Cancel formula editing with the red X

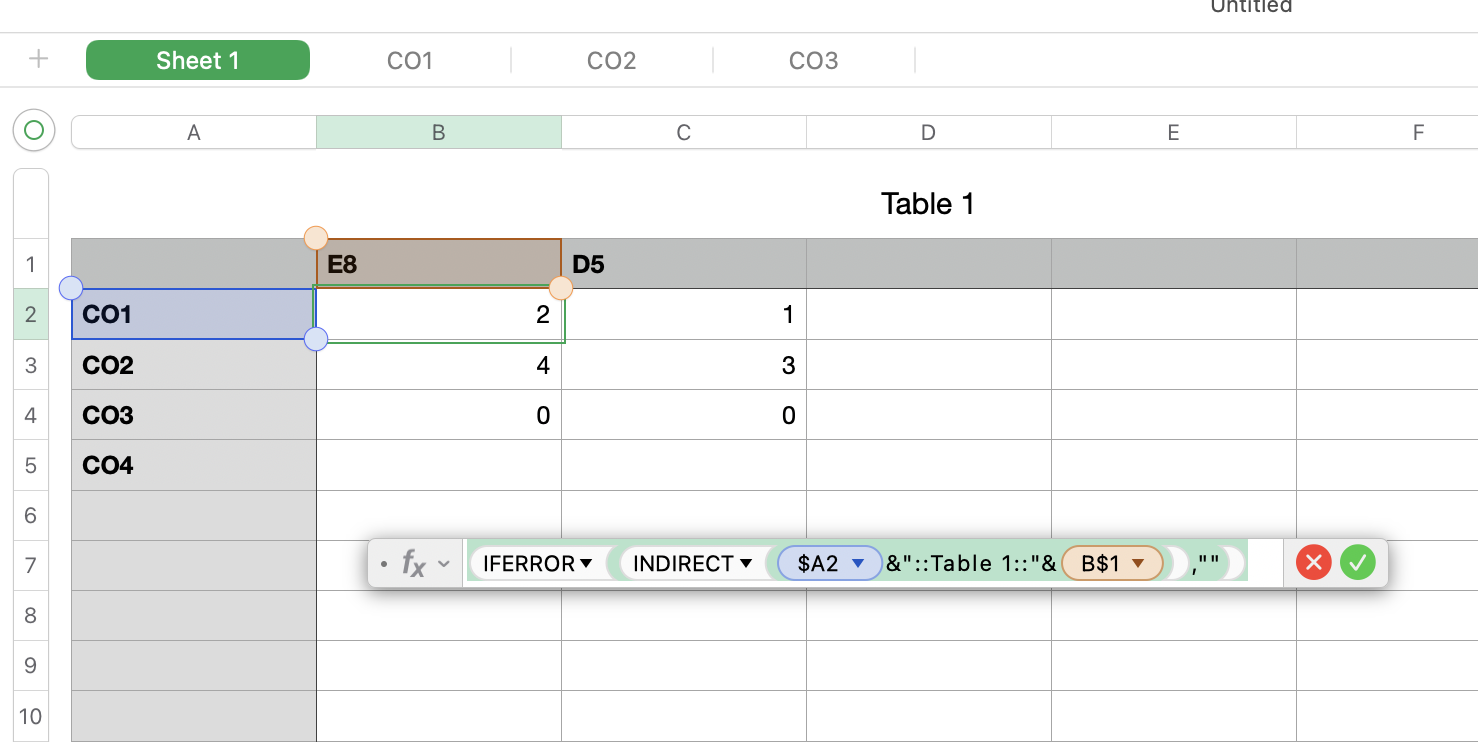coord(1313,563)
